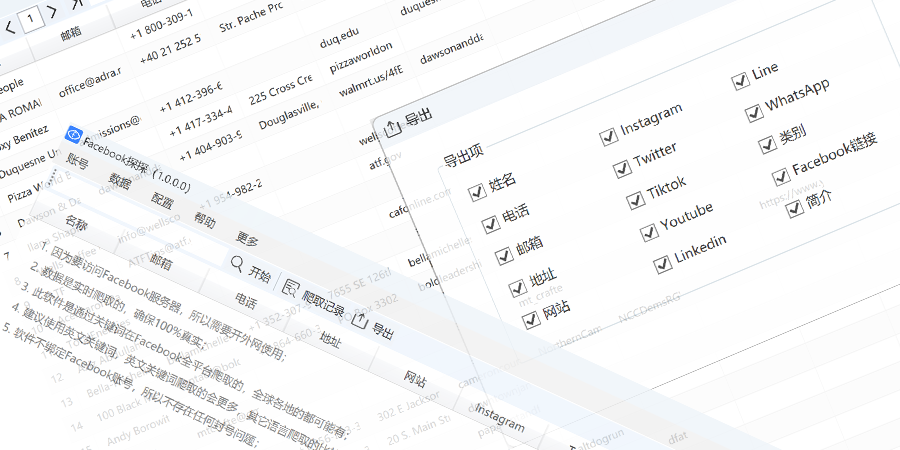Toggle the 地址 export checkbox
Screen dimensions: 900x450
point(518,286)
